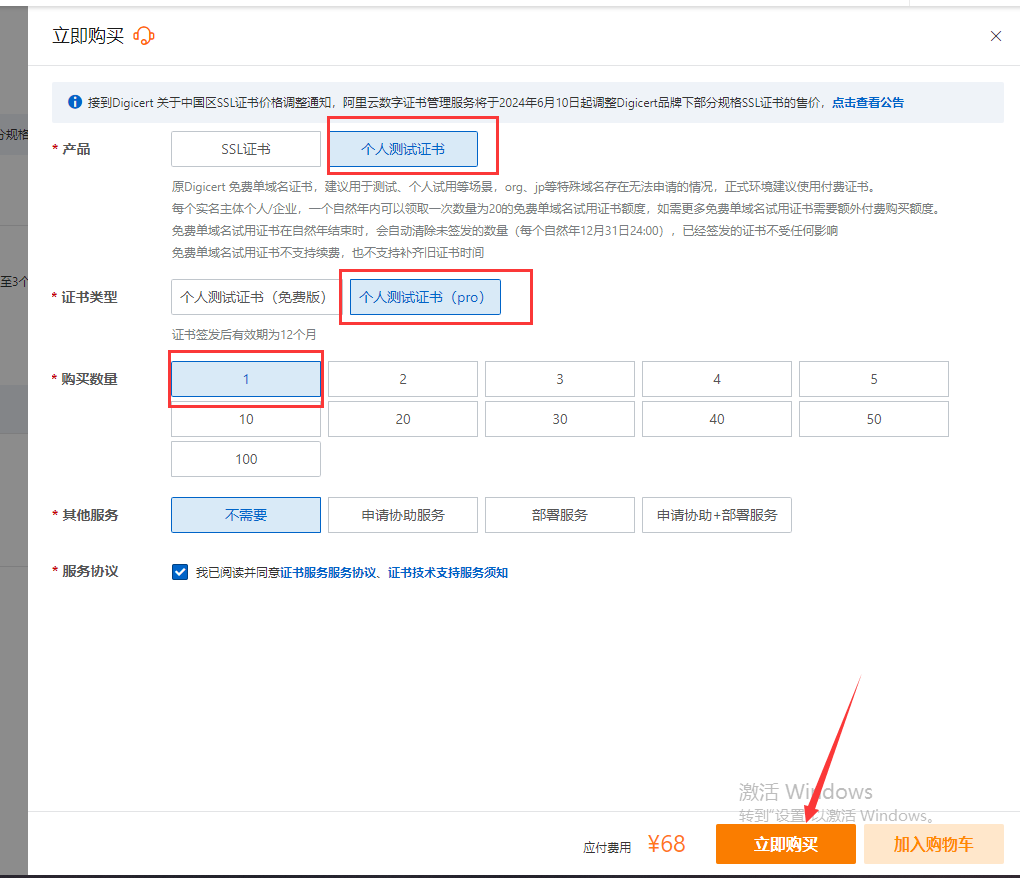This screenshot has height=878, width=1020.
Task: Select 个人测试证书 product option
Action: [403, 149]
